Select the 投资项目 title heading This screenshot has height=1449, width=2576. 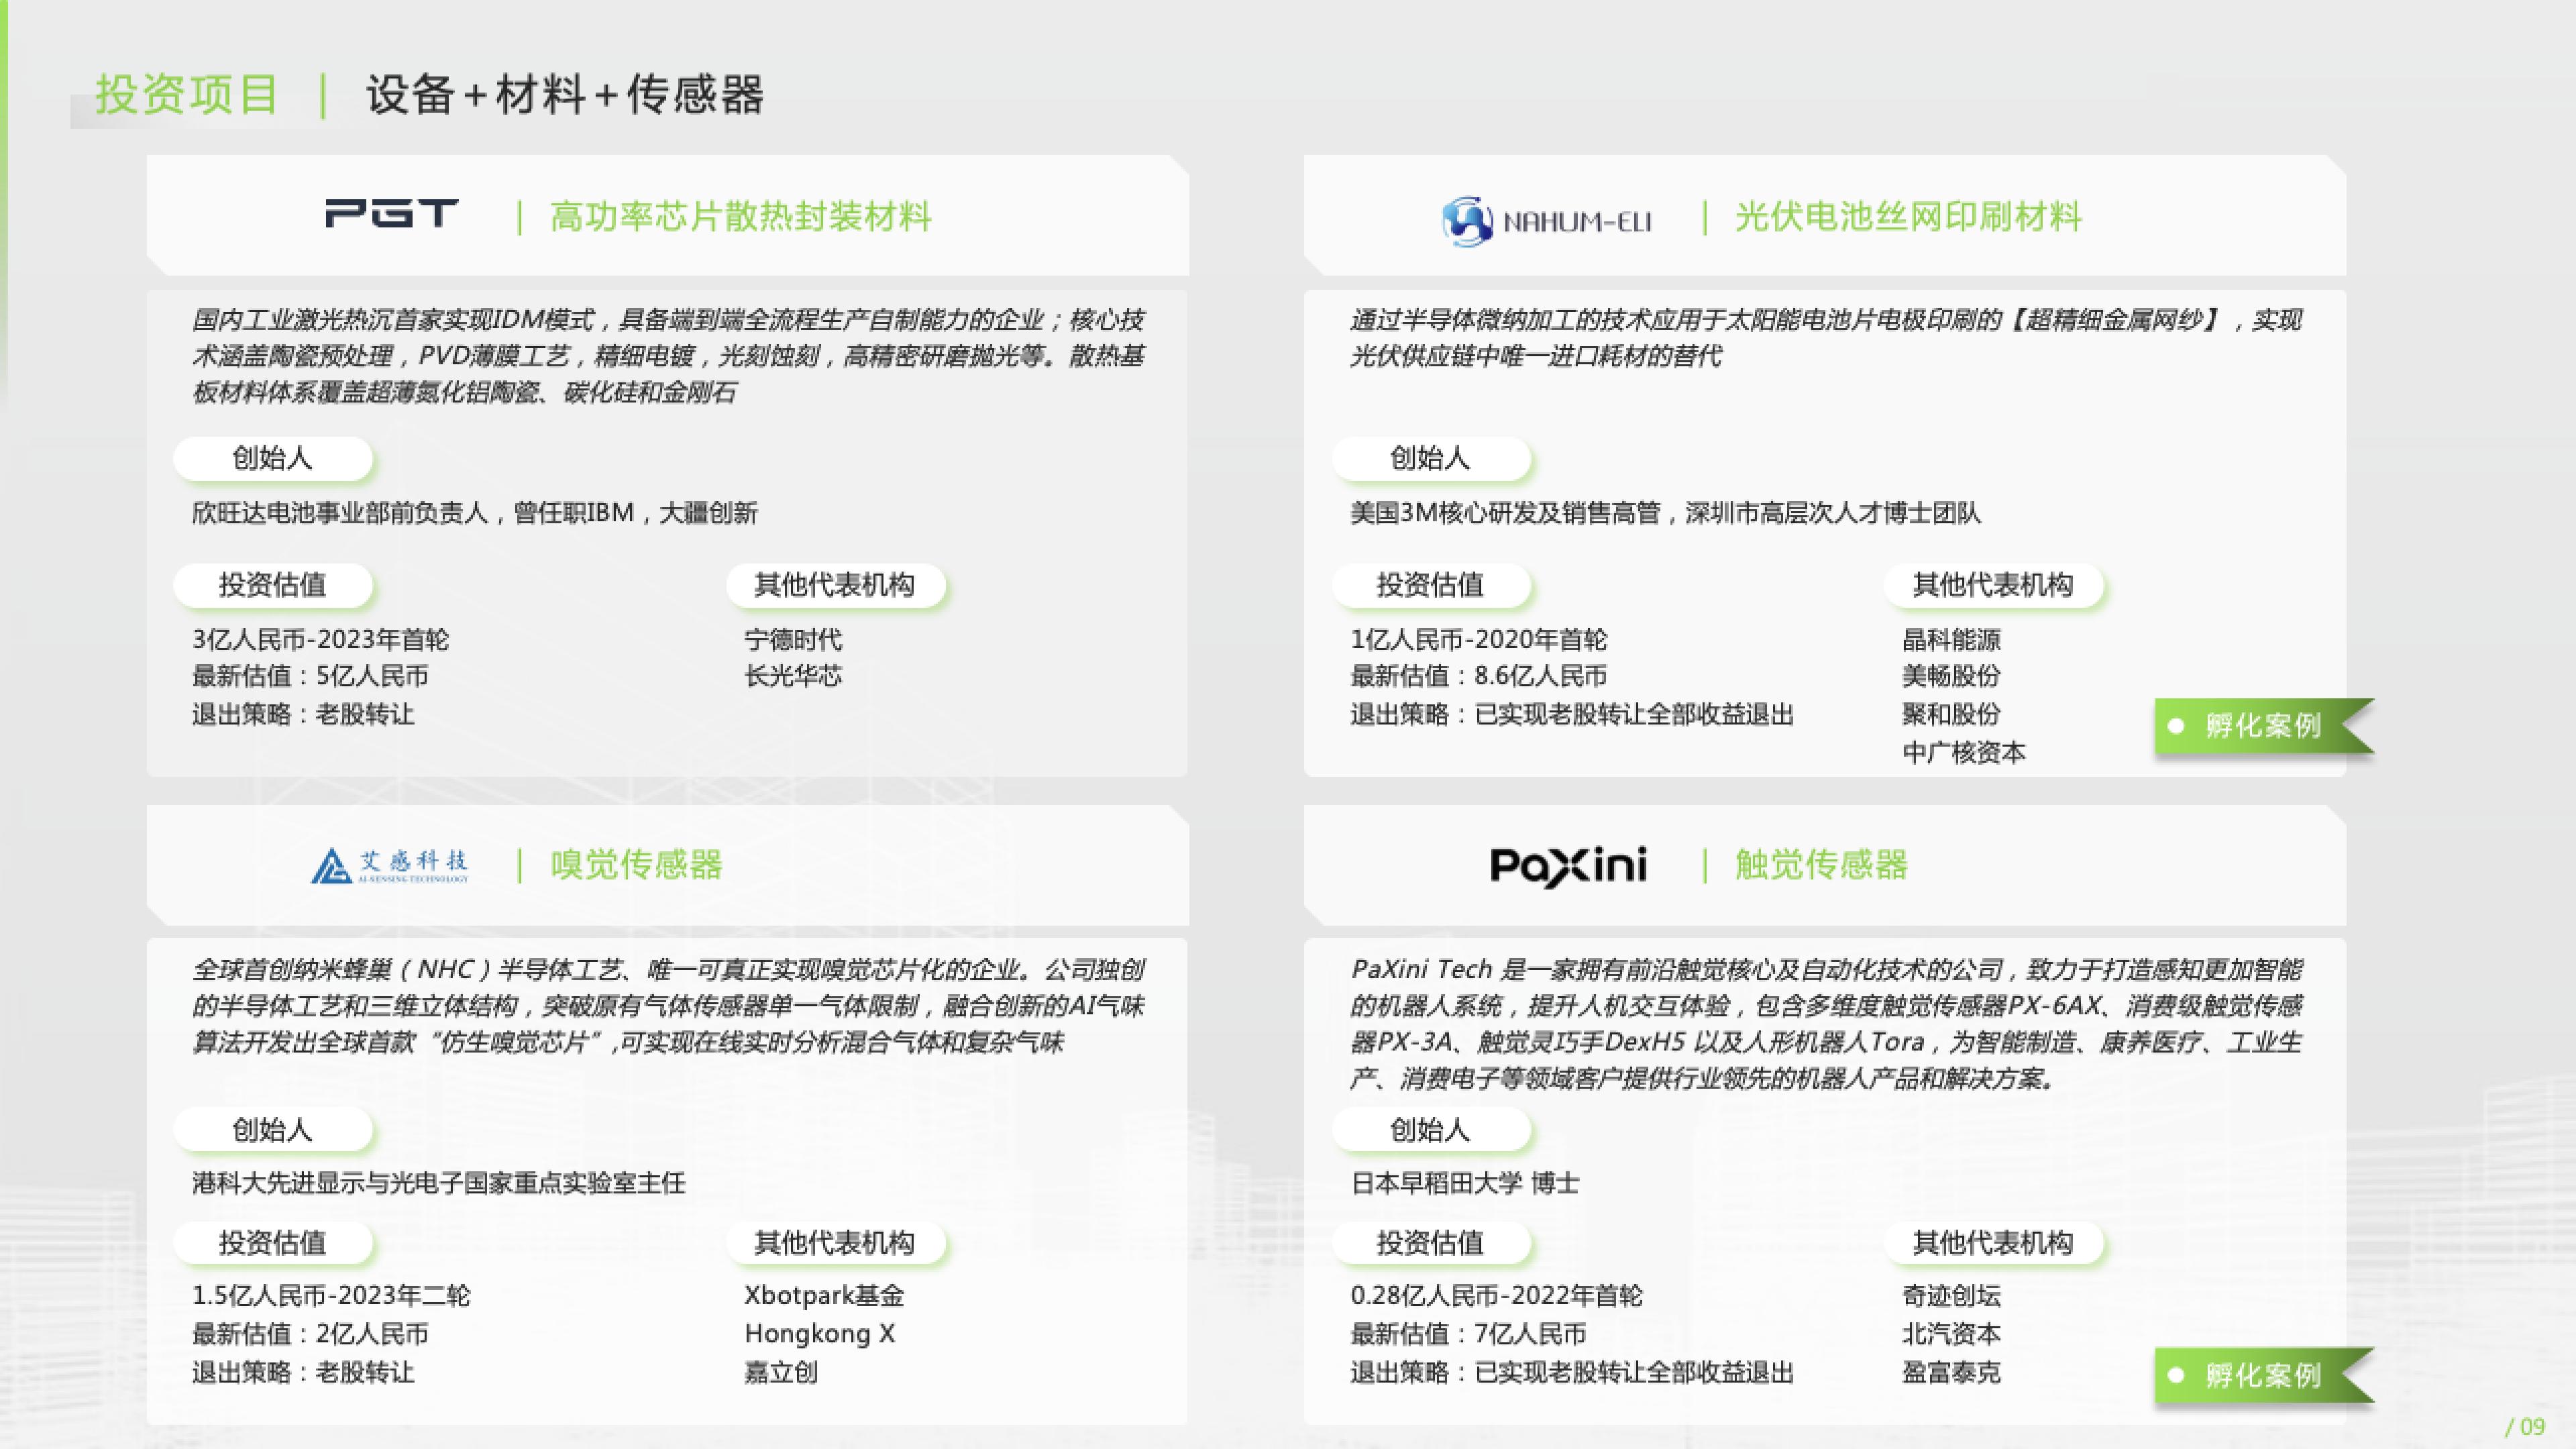tap(186, 95)
